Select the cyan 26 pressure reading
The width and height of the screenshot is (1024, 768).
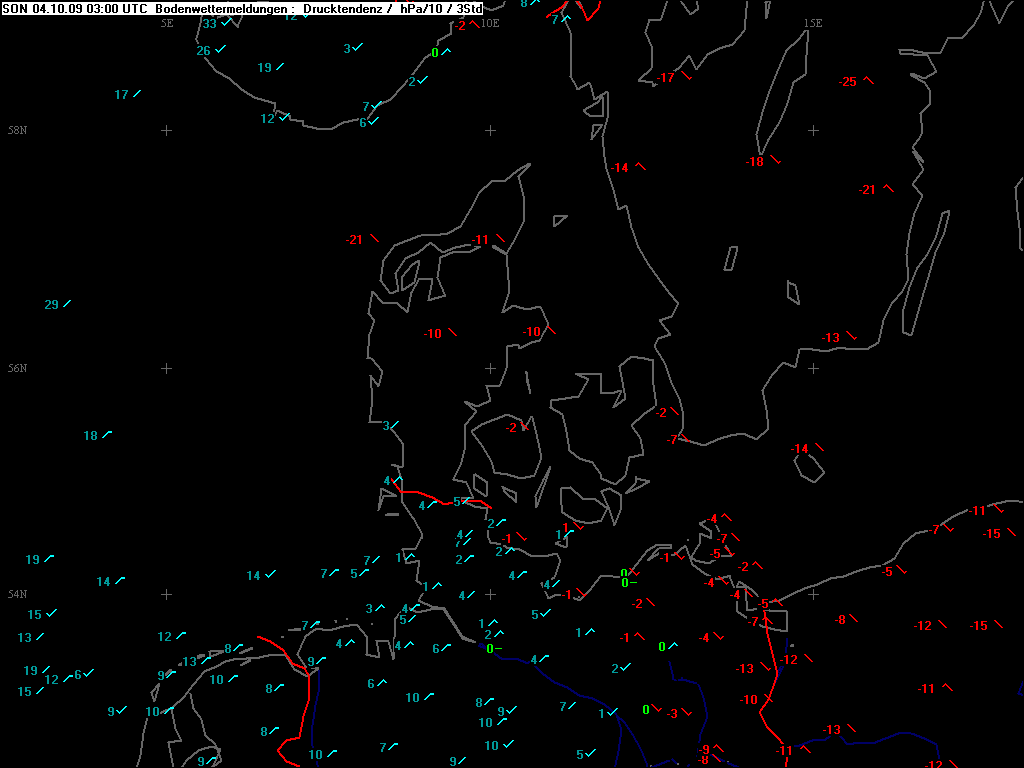[204, 51]
